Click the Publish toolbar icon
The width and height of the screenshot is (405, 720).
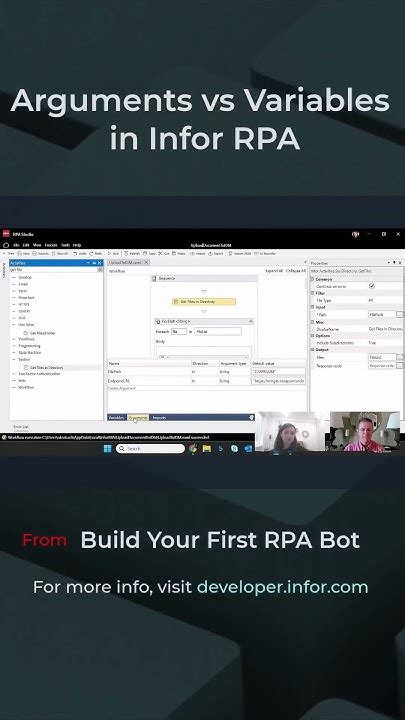pyautogui.click(x=132, y=253)
